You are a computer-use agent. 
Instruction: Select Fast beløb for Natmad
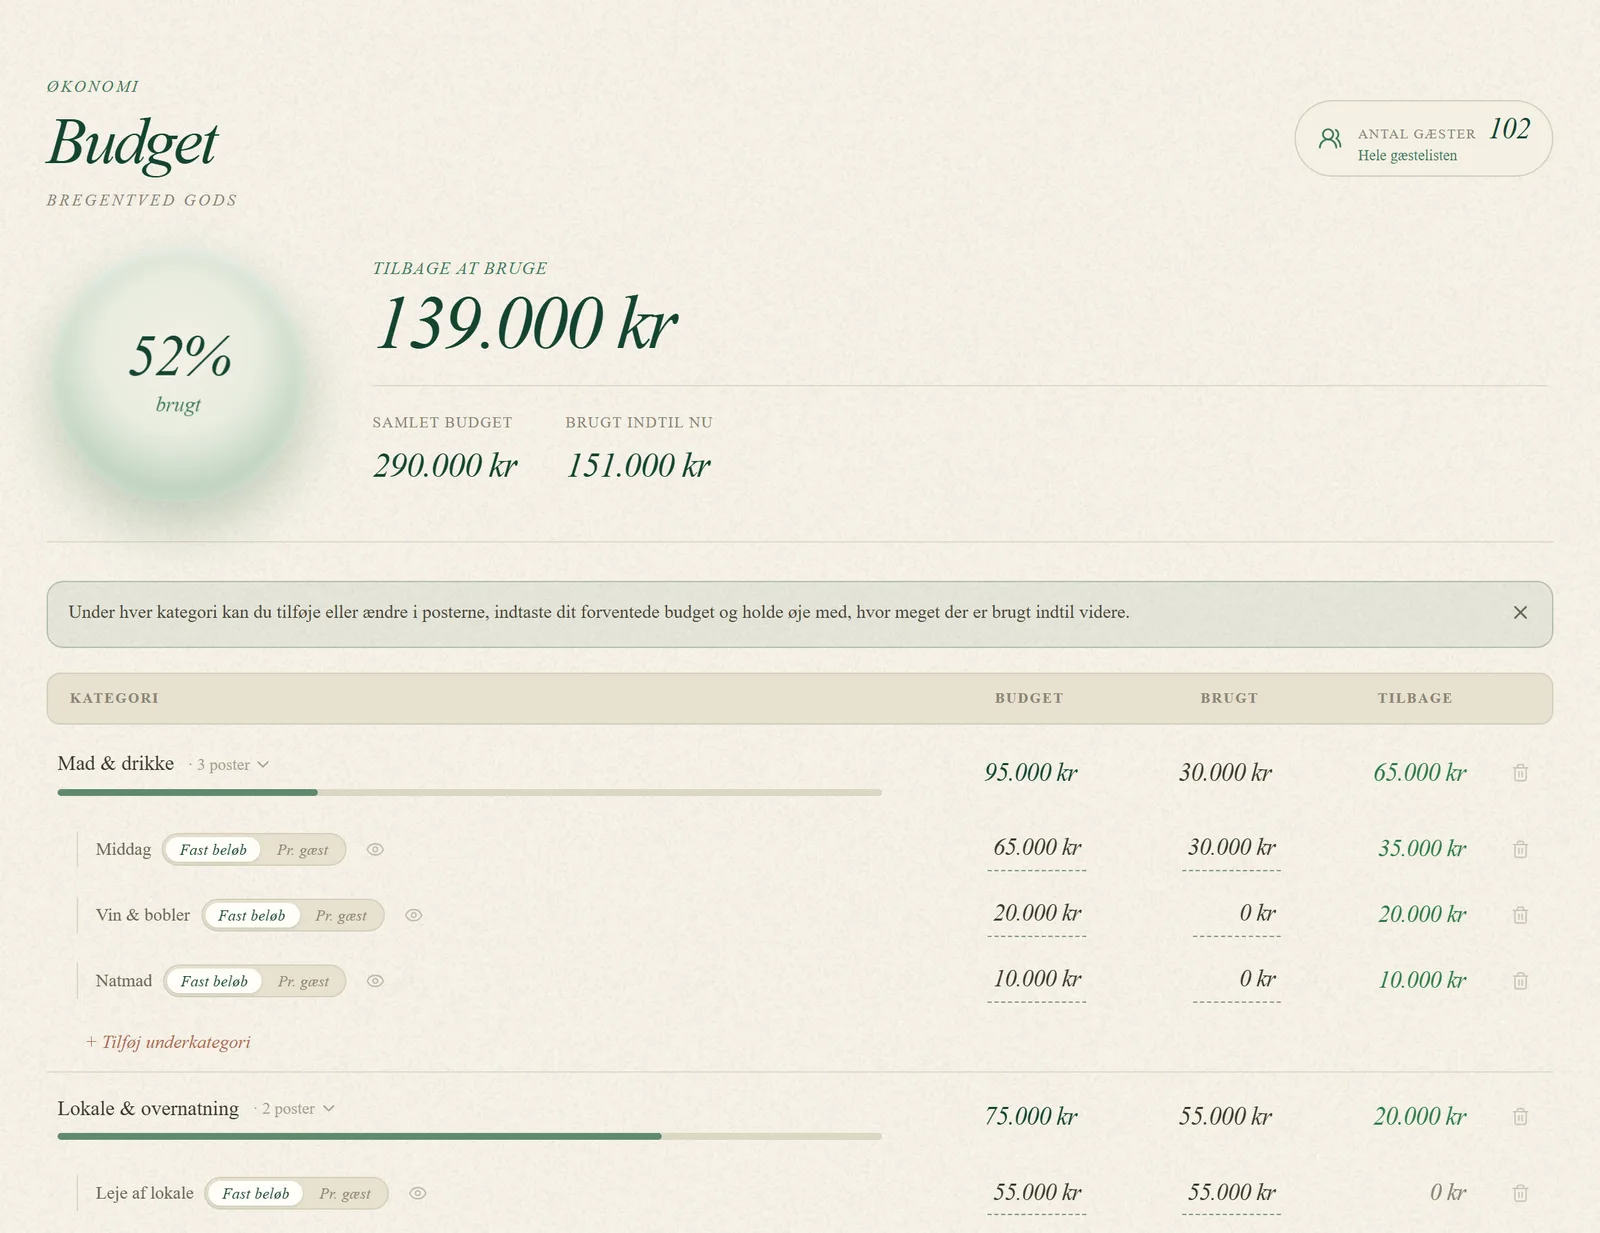214,981
